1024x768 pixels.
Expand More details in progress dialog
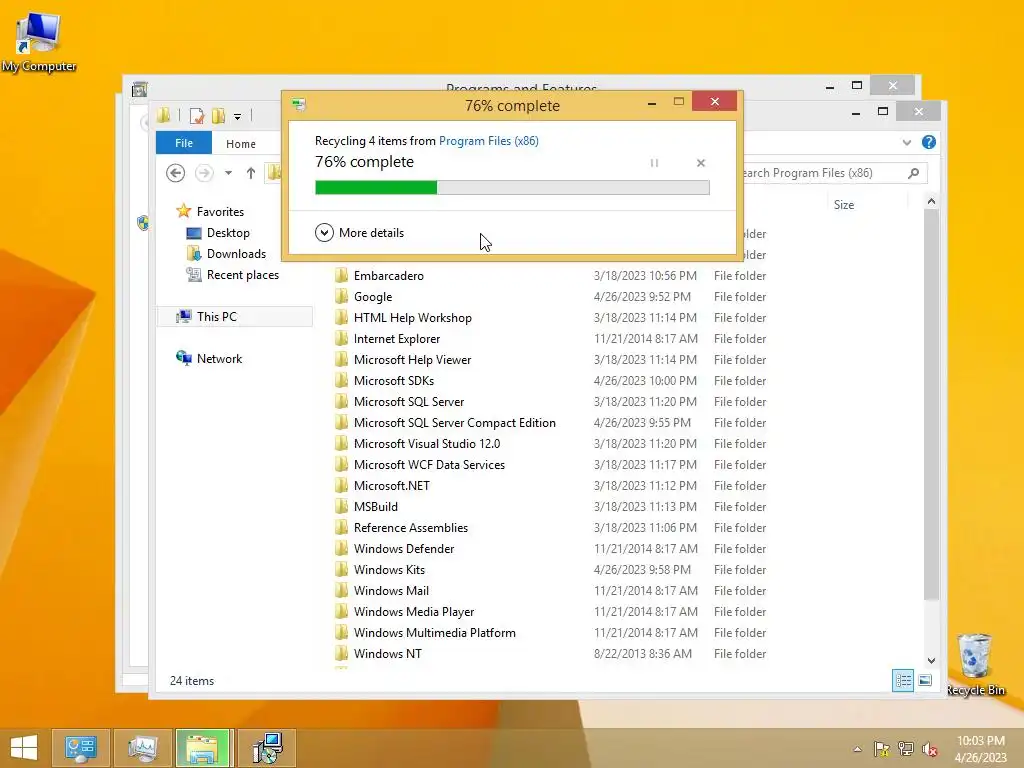click(x=359, y=232)
